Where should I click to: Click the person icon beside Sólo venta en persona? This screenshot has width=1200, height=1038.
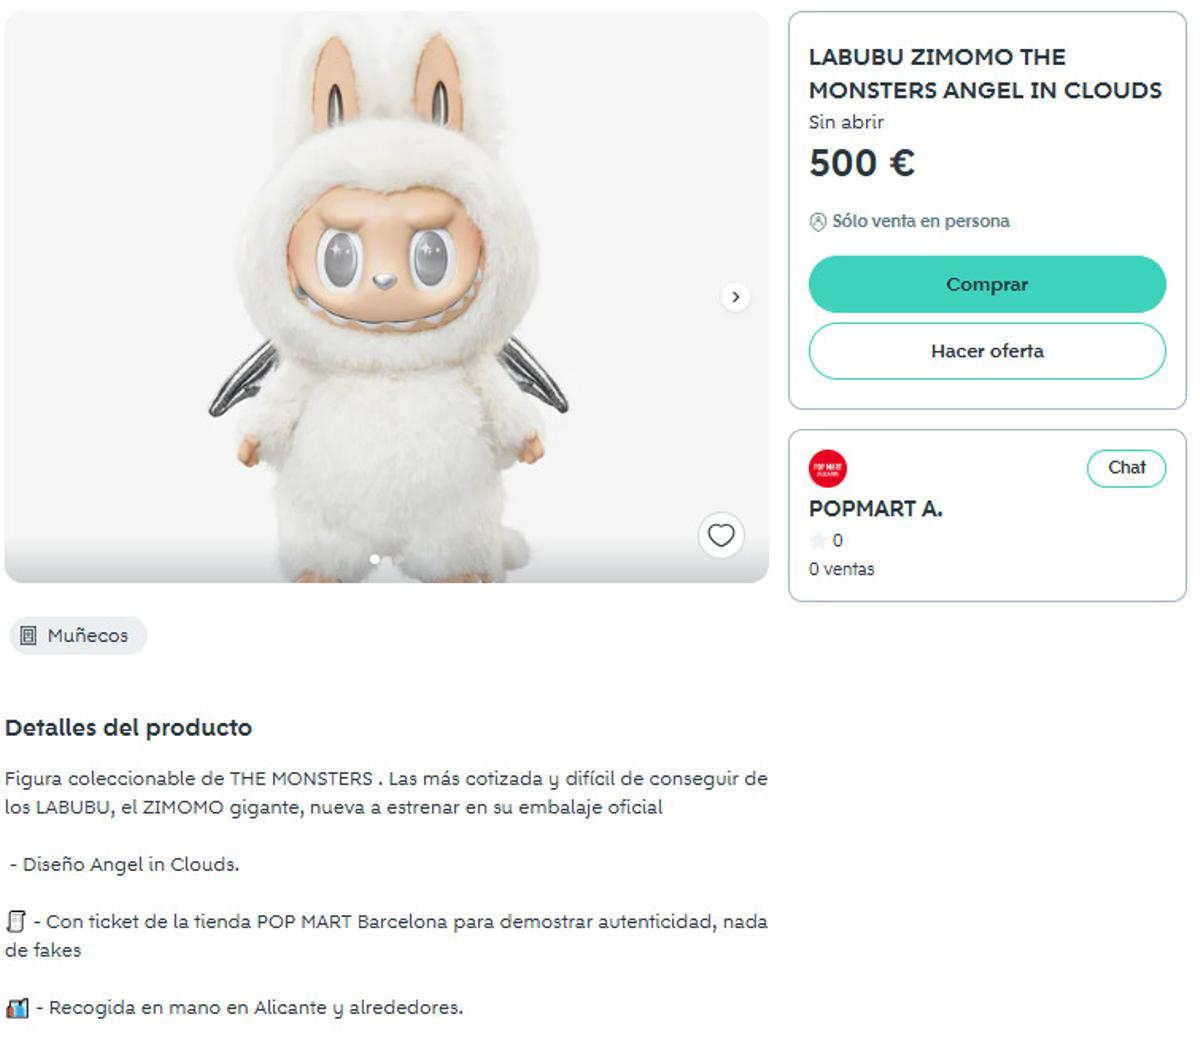tap(816, 221)
